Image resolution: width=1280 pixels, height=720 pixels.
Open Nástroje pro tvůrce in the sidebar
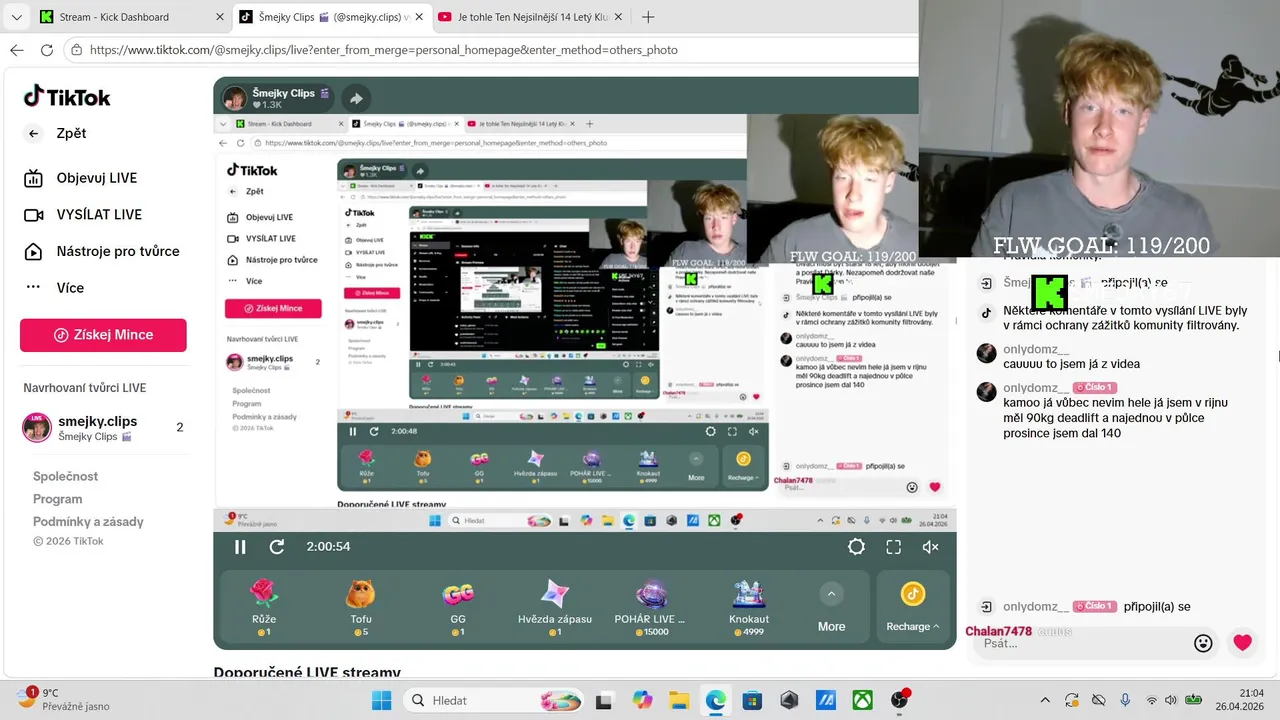(103, 251)
